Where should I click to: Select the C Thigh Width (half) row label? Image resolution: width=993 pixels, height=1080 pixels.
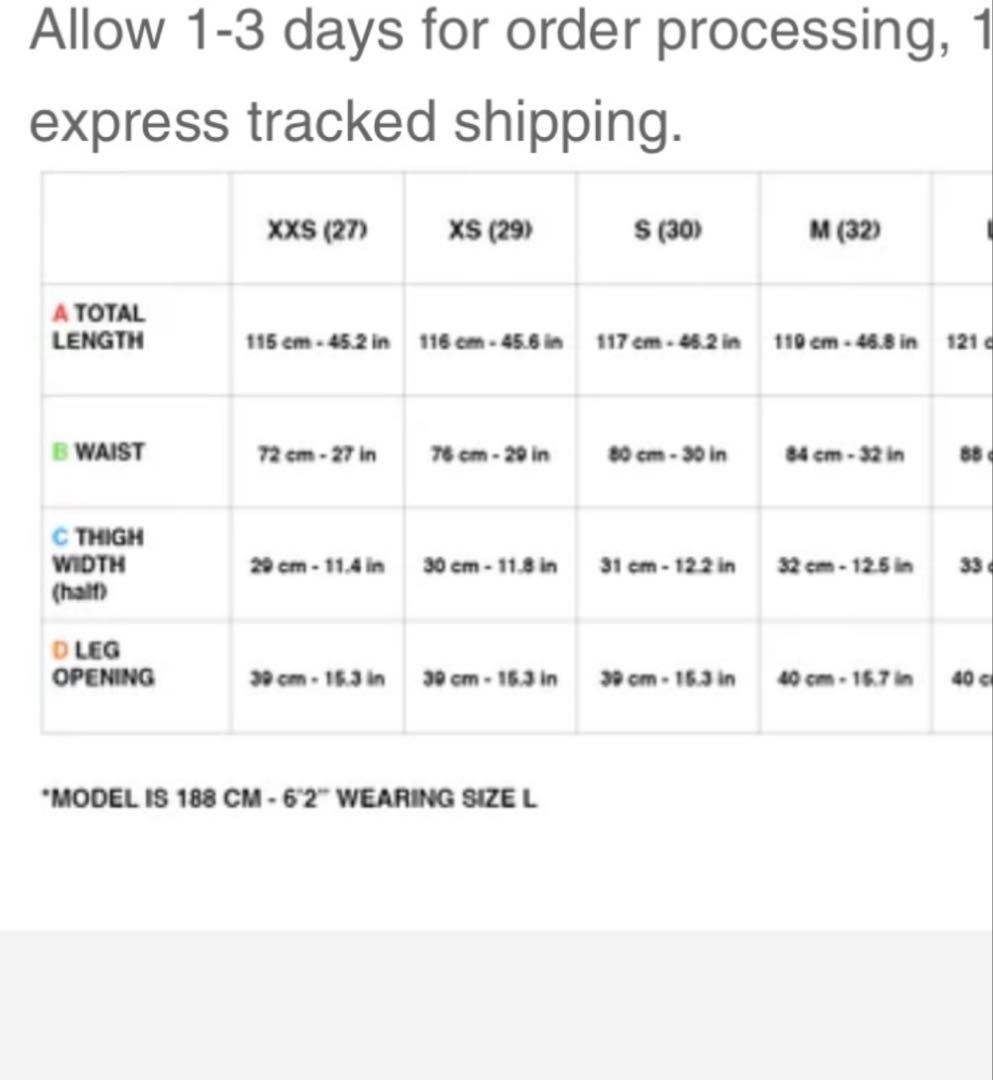point(98,564)
